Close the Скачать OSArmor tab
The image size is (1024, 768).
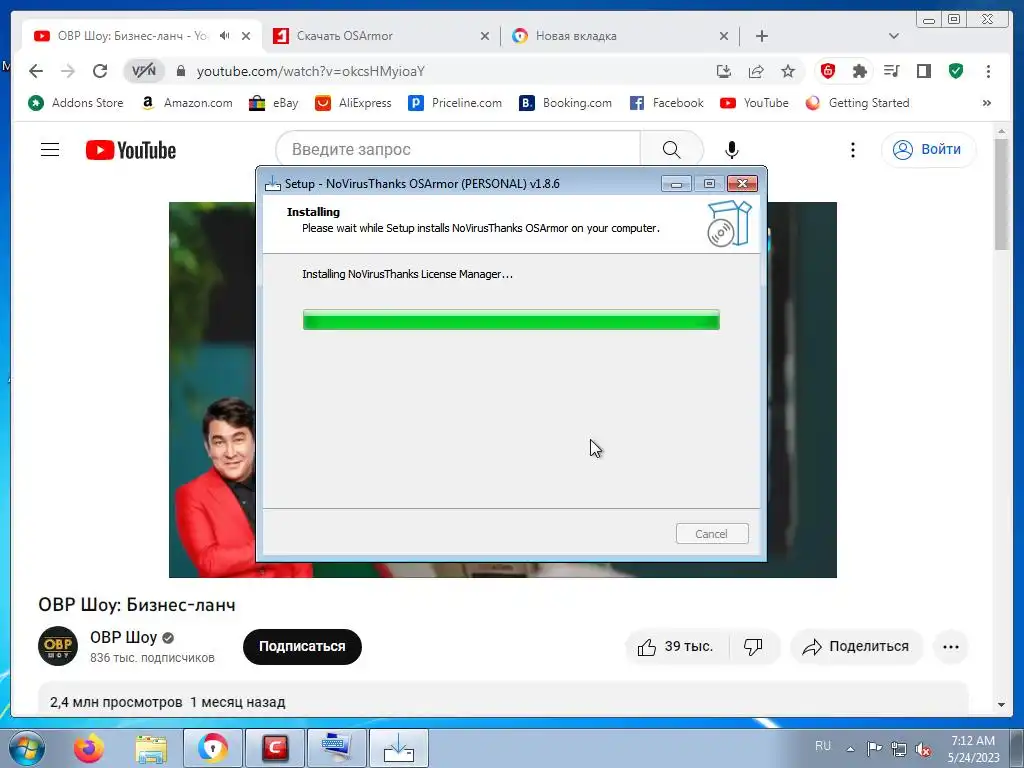pyautogui.click(x=485, y=36)
